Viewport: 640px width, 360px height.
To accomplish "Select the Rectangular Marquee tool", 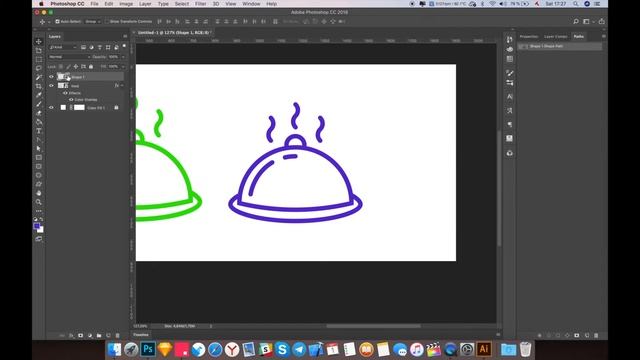I will coord(39,60).
